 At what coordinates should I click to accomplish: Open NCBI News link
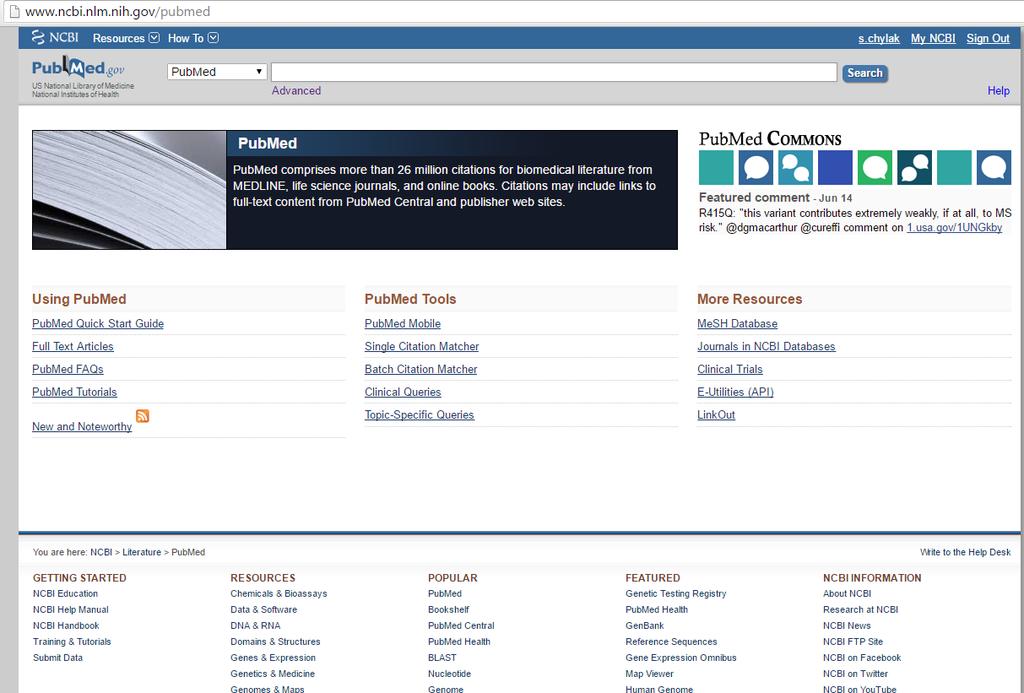tap(847, 626)
